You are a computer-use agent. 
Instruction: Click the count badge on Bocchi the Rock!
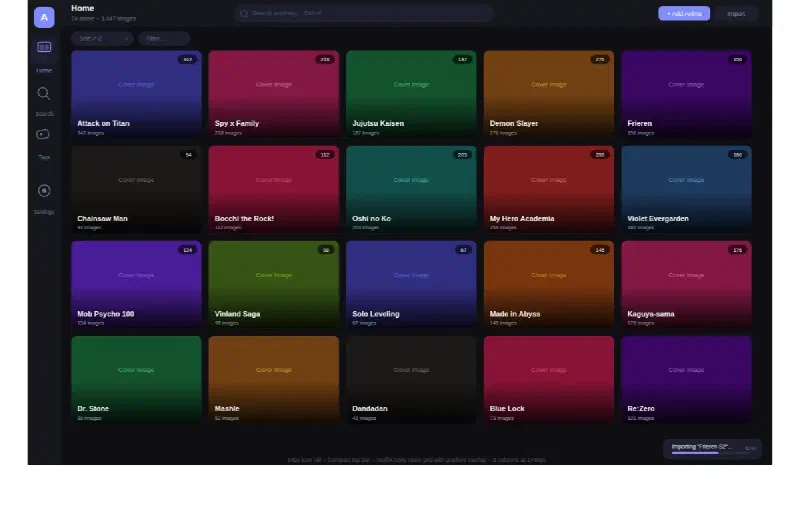(x=325, y=155)
